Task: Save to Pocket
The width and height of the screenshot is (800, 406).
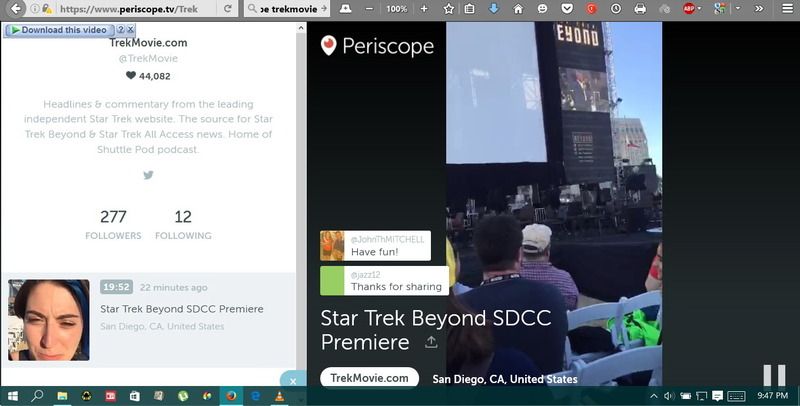Action: pos(567,9)
